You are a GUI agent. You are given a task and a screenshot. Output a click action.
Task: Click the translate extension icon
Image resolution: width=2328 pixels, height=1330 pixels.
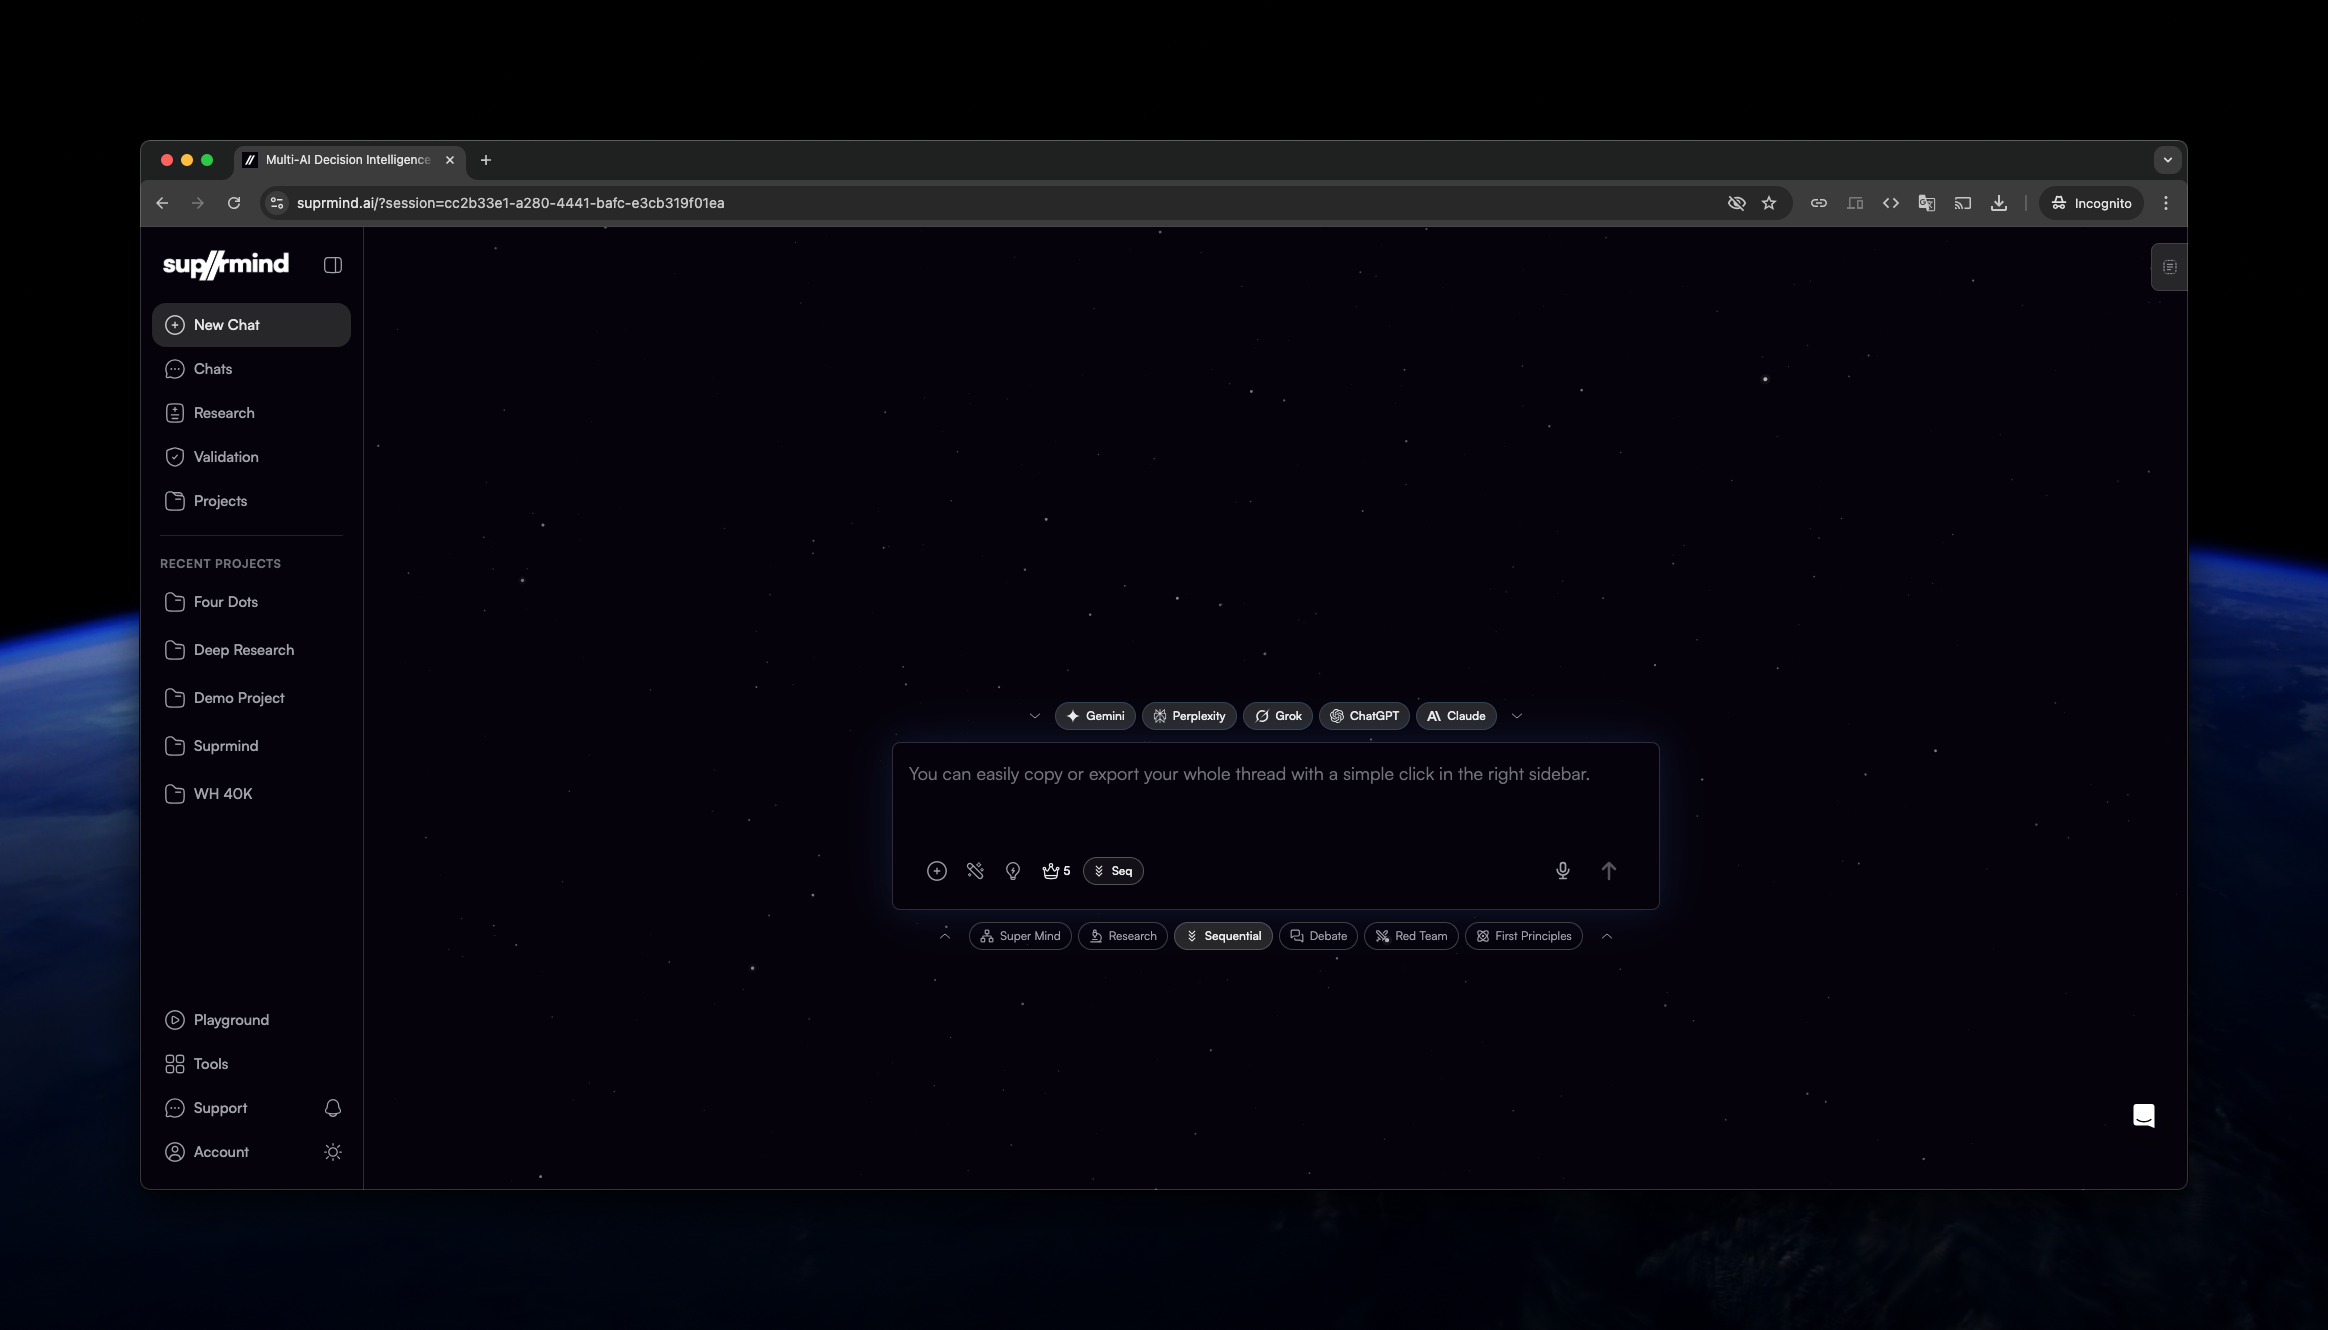1927,203
